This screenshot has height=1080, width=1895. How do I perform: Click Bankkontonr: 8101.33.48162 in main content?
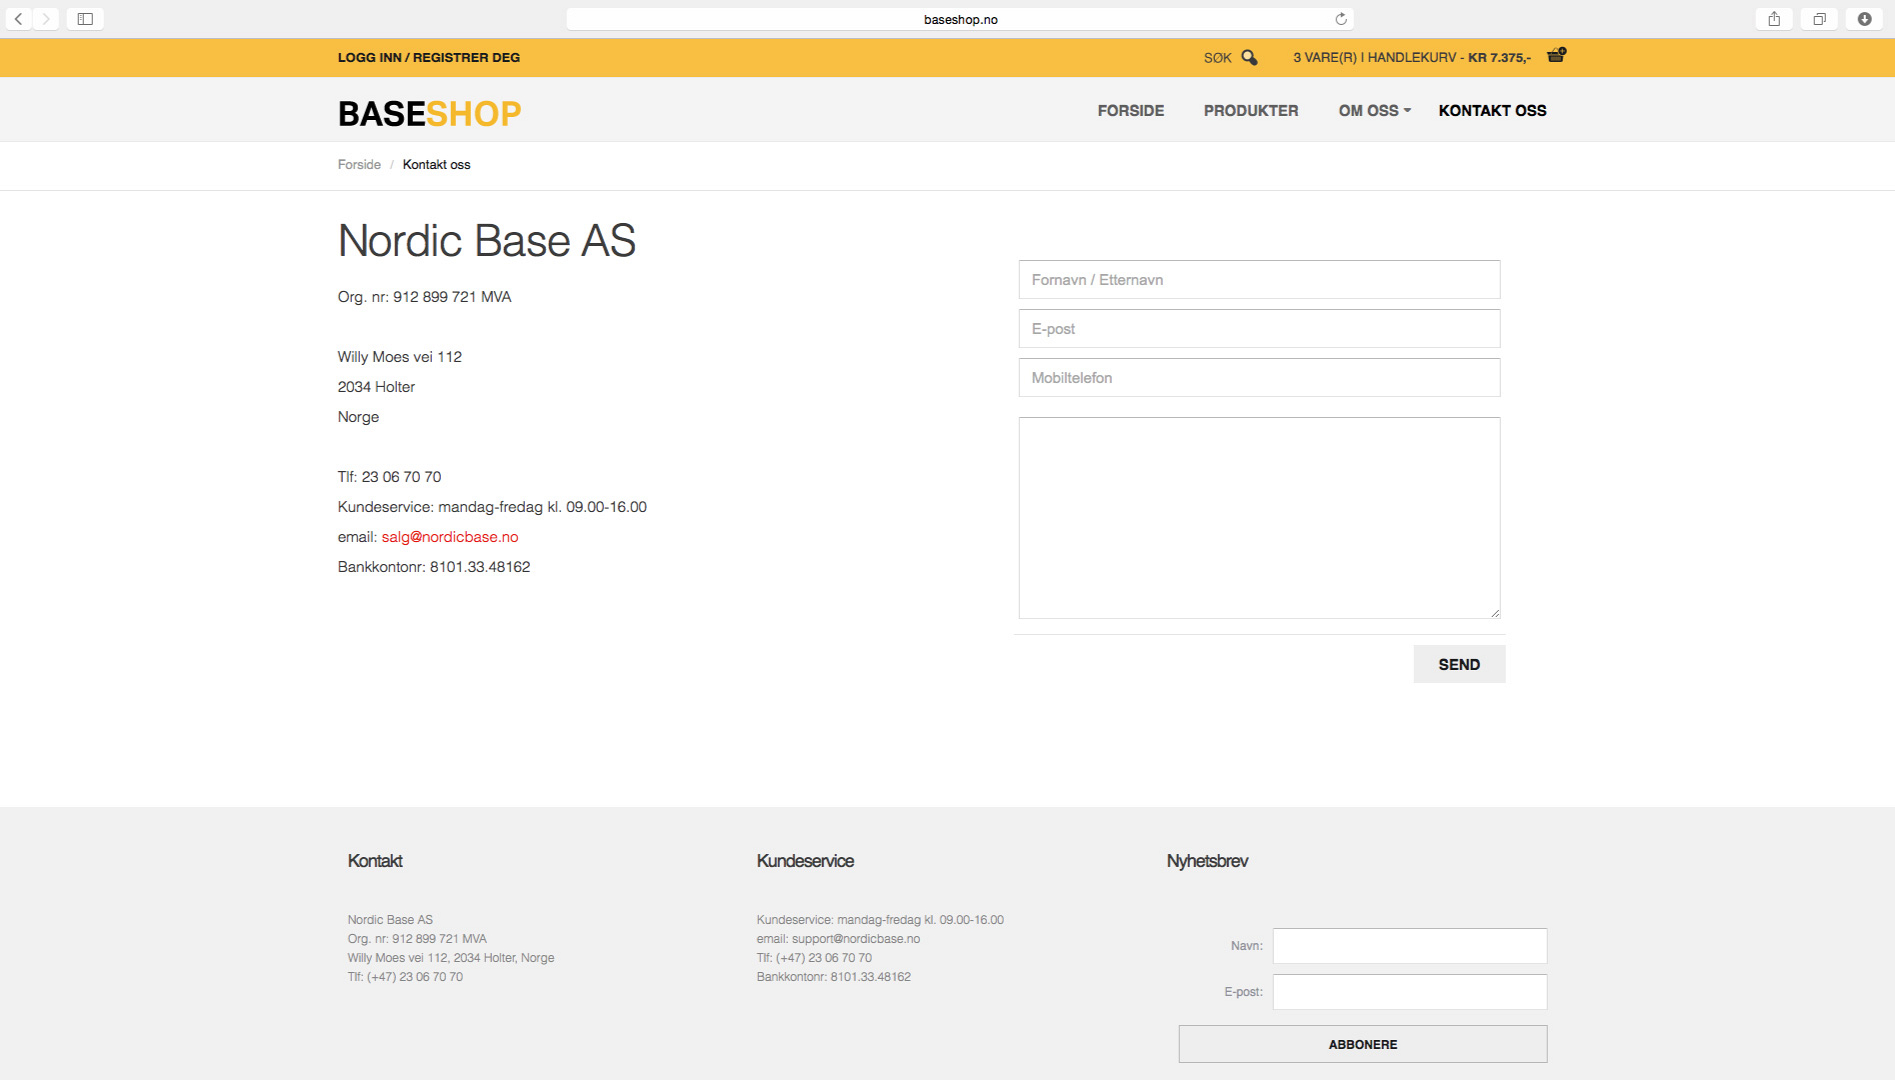(434, 567)
